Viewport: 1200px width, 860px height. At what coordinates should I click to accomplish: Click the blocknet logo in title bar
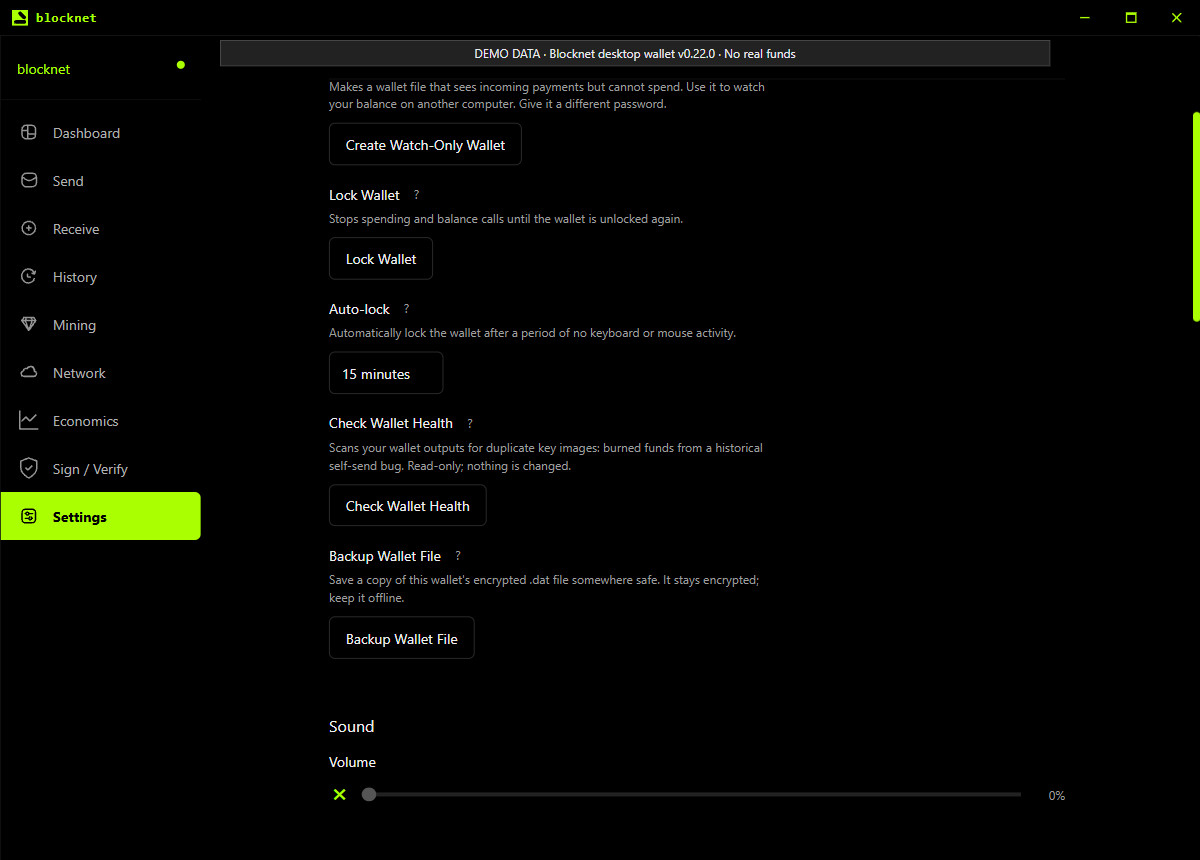pos(20,18)
